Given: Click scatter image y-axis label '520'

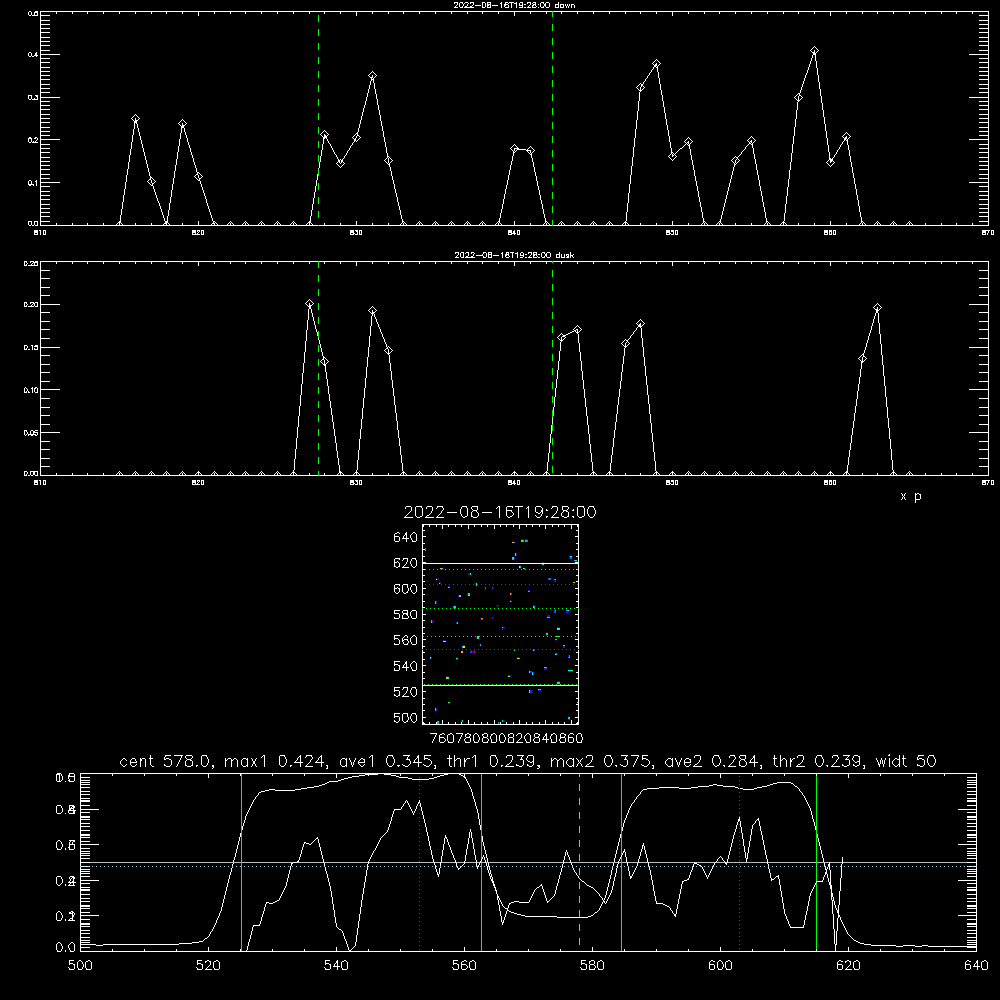Looking at the screenshot, I should pyautogui.click(x=406, y=692).
